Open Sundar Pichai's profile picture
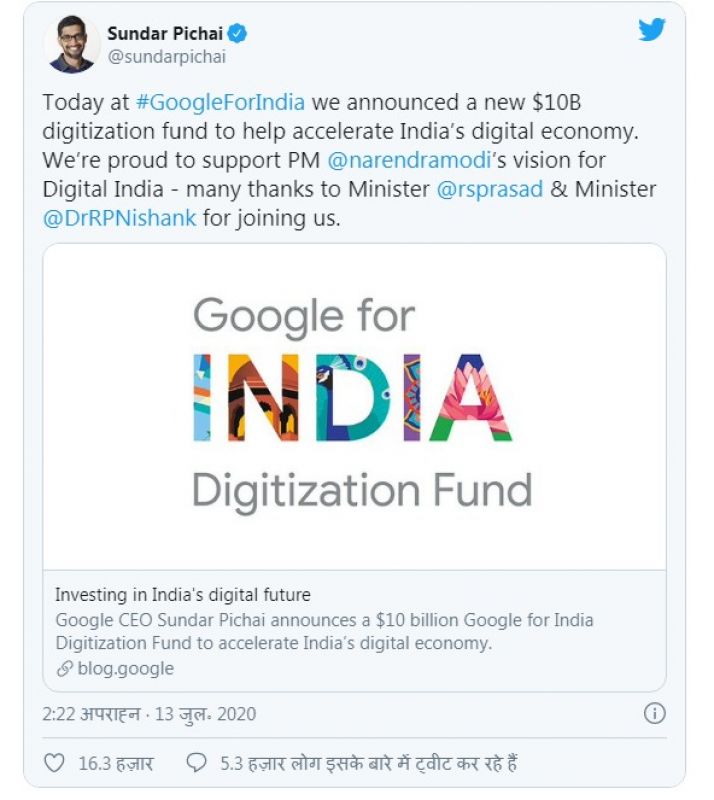Screen dimensions: 714x800 (x=72, y=44)
